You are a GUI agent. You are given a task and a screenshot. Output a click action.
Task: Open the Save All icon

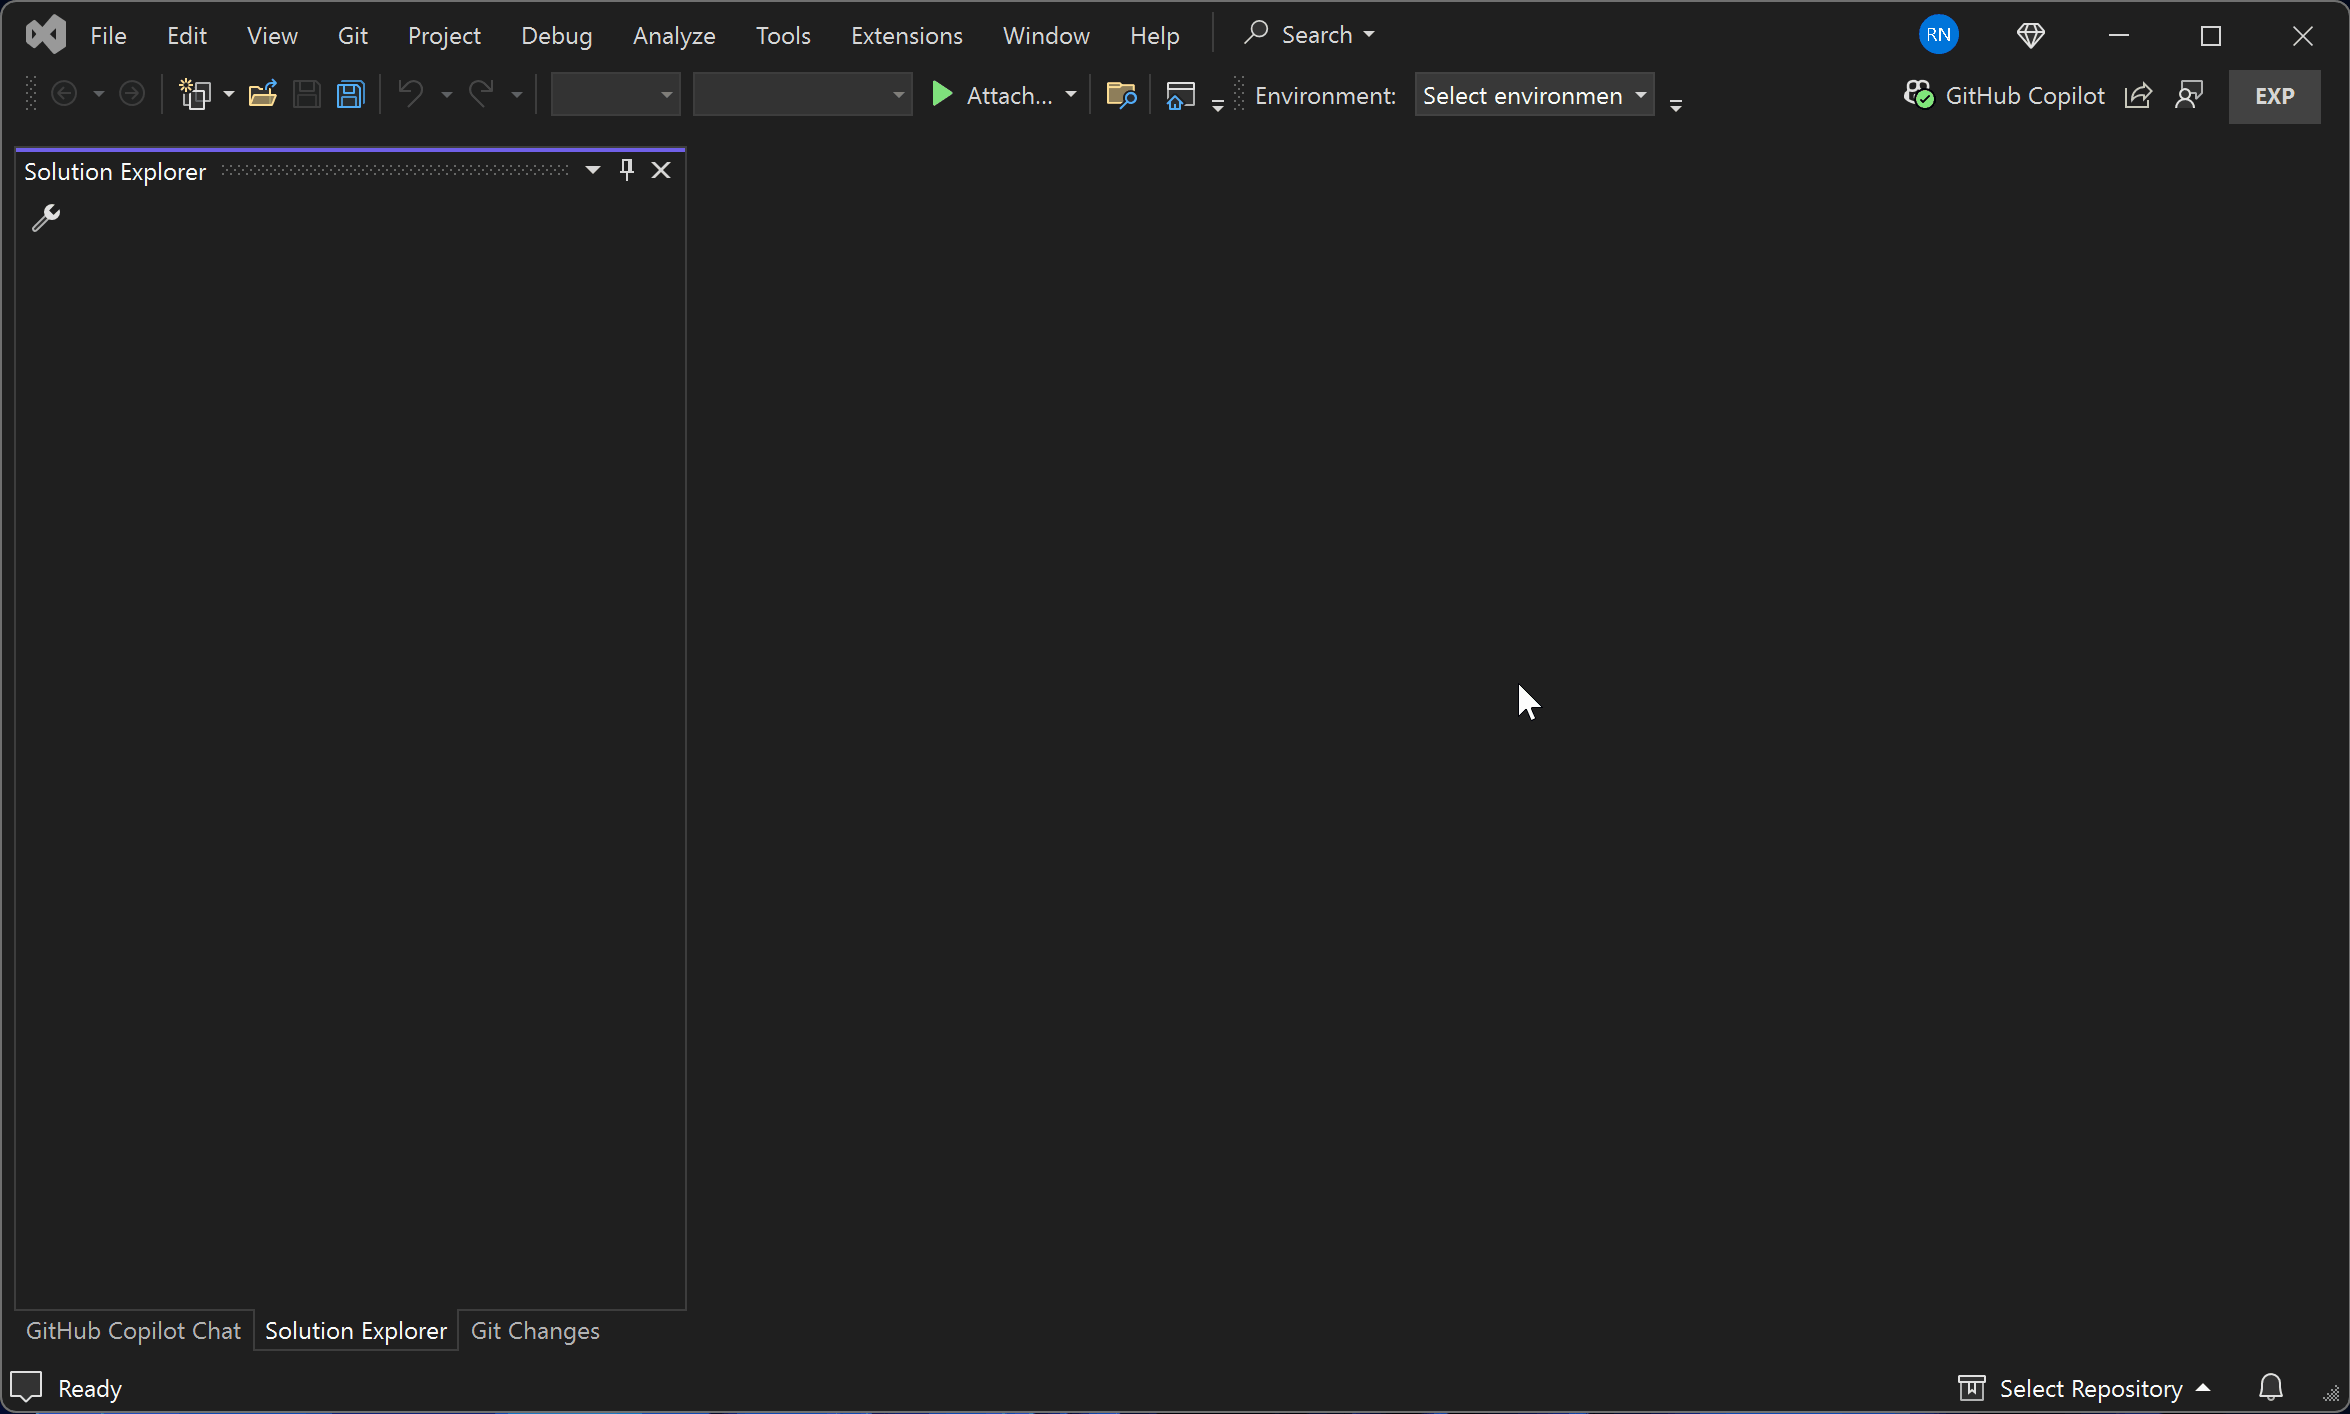click(x=351, y=93)
